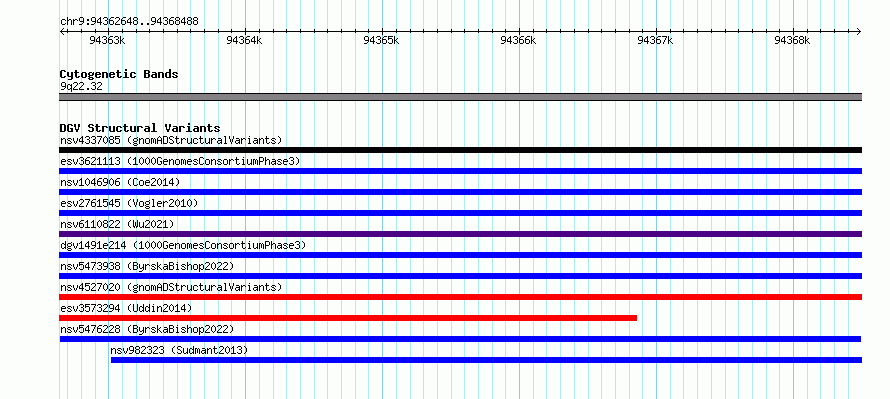This screenshot has height=399, width=890.
Task: Click the blue nsv1046906 Coe2014 bar
Action: [460, 192]
